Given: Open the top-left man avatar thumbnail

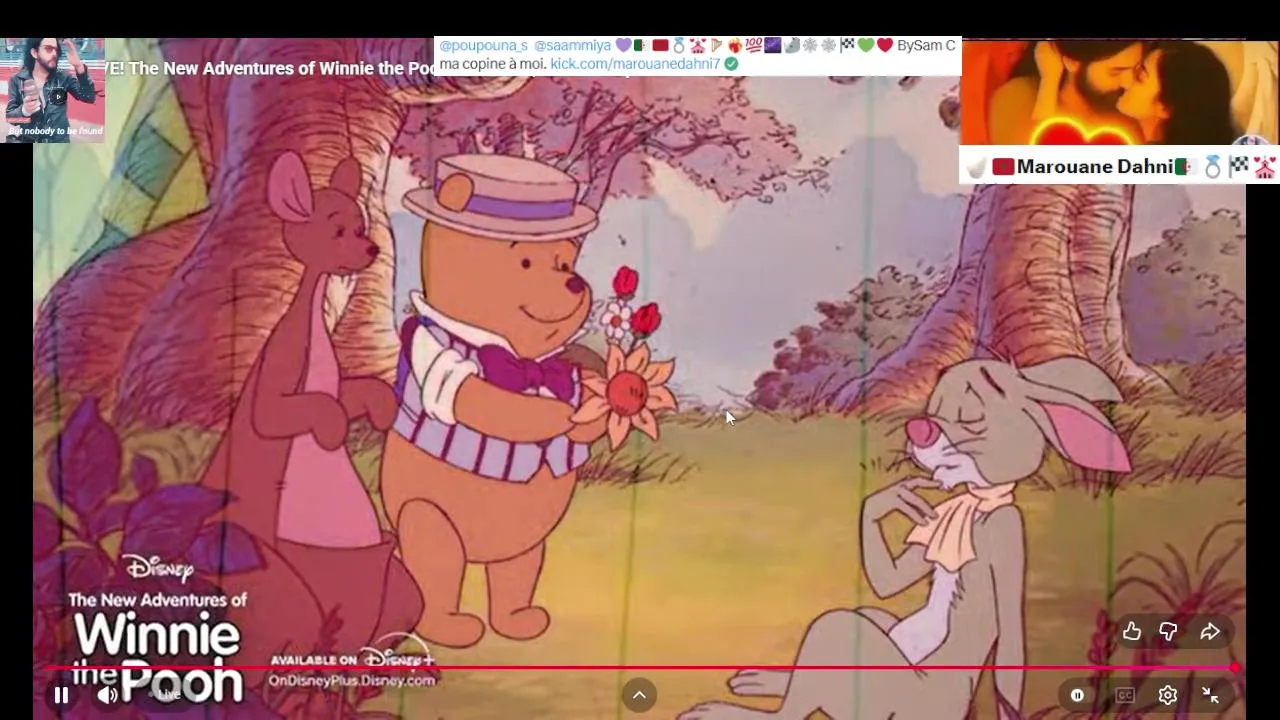Looking at the screenshot, I should (53, 90).
